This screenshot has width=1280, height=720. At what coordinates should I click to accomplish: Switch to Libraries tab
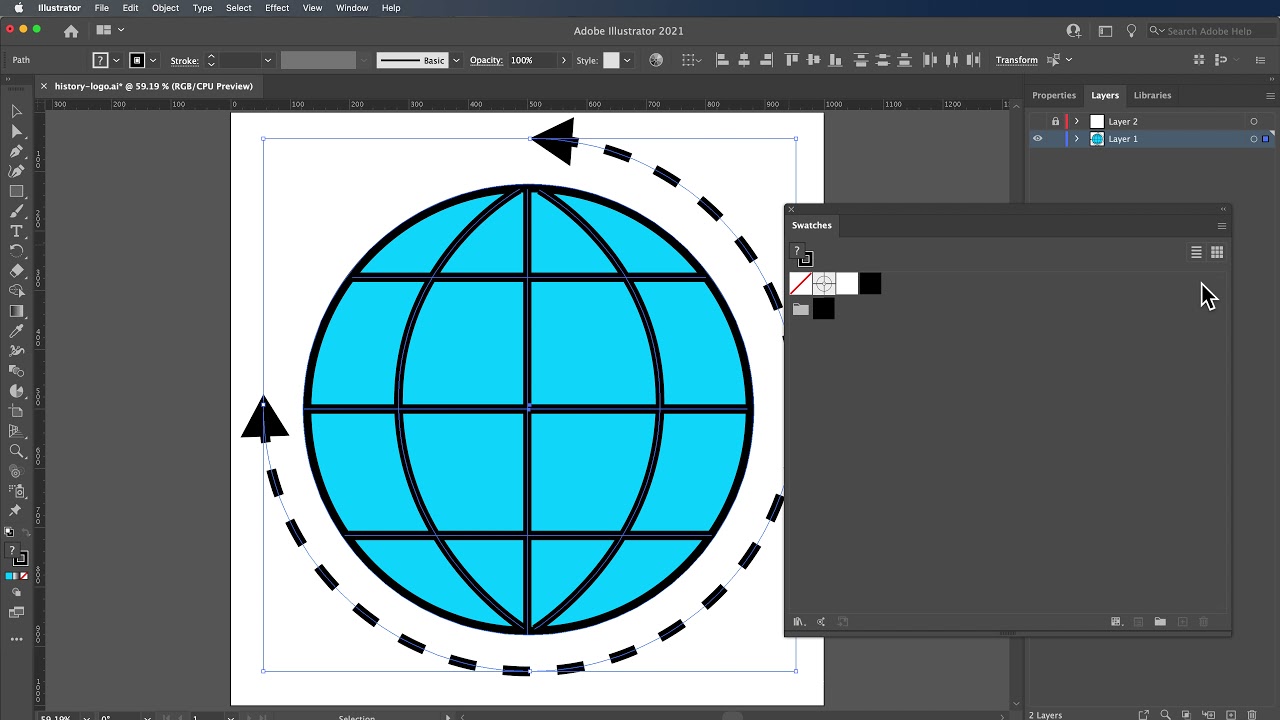[x=1152, y=95]
